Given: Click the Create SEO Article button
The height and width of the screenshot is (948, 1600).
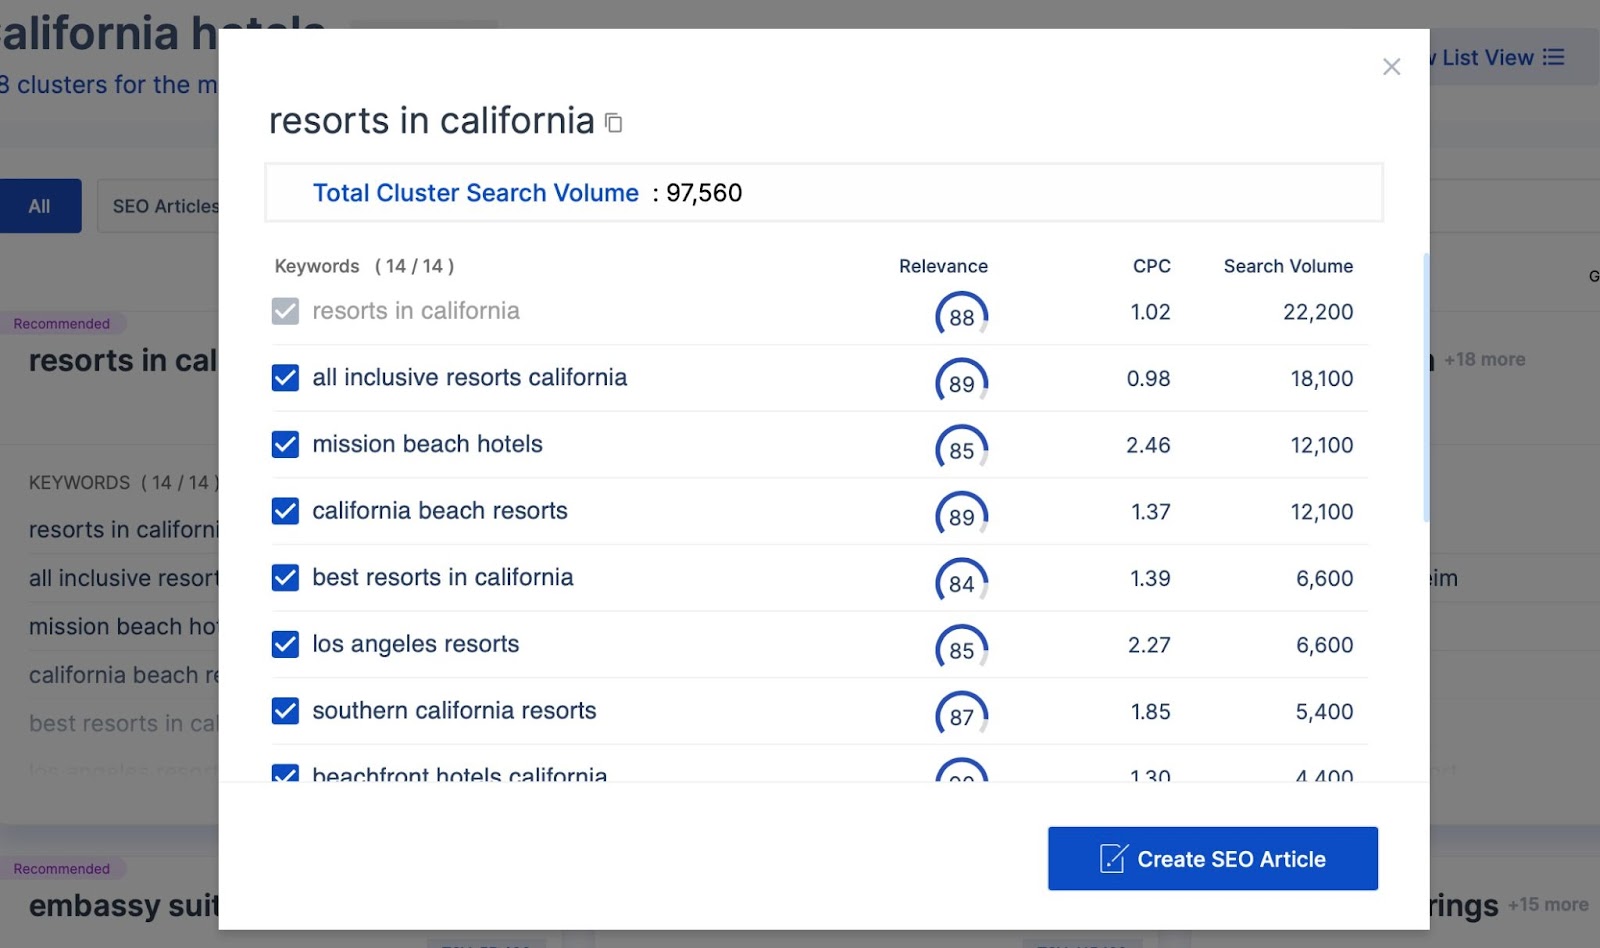Looking at the screenshot, I should 1212,858.
